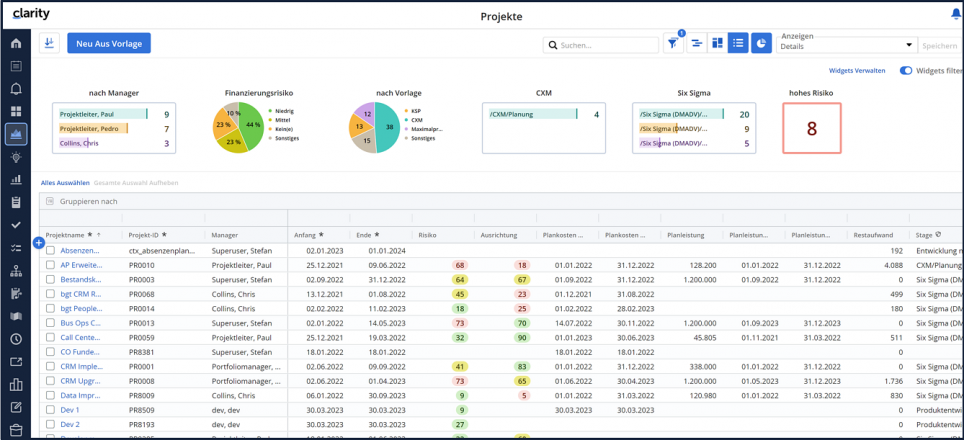
Task: Open the buildings sidebar icon
Action: pyautogui.click(x=16, y=385)
